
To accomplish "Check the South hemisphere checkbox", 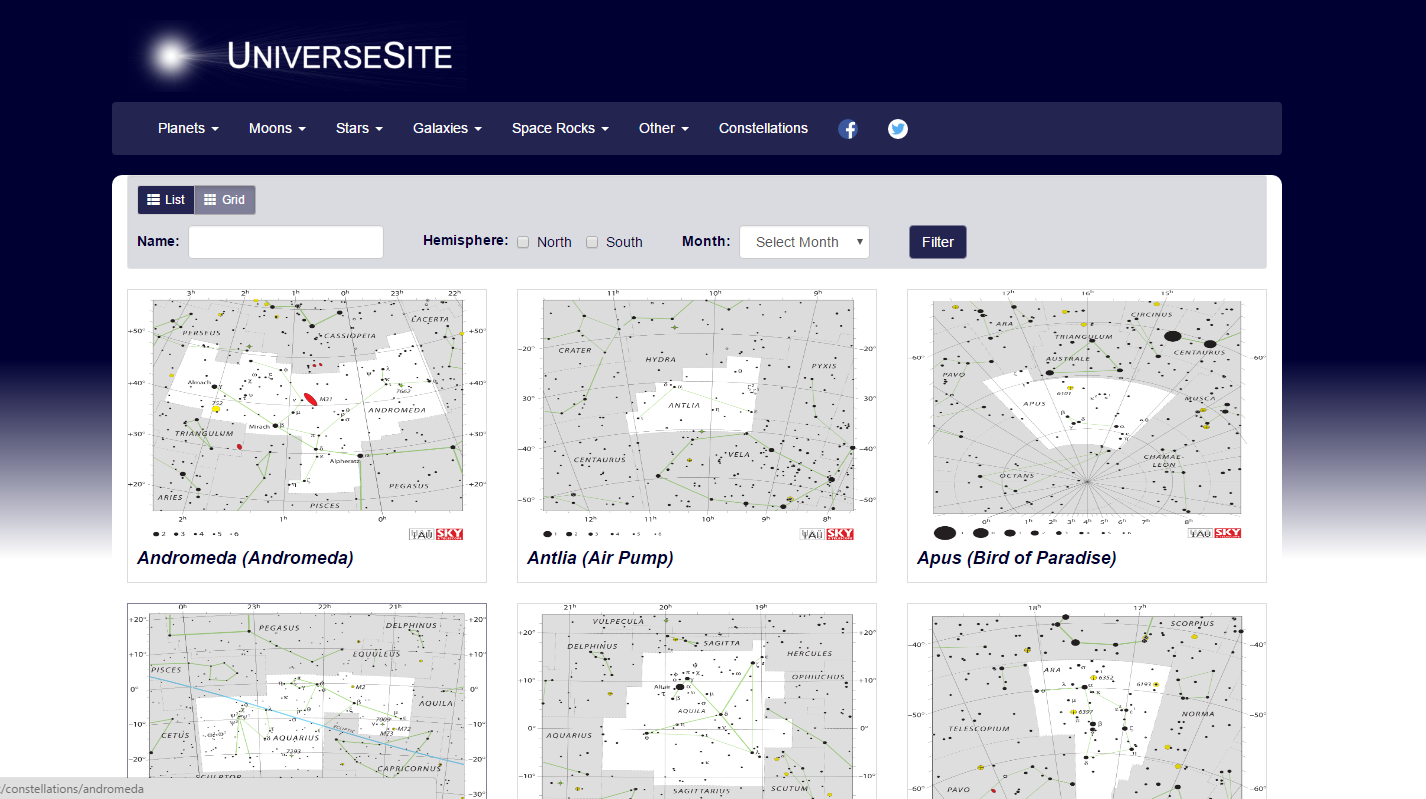I will [x=590, y=242].
